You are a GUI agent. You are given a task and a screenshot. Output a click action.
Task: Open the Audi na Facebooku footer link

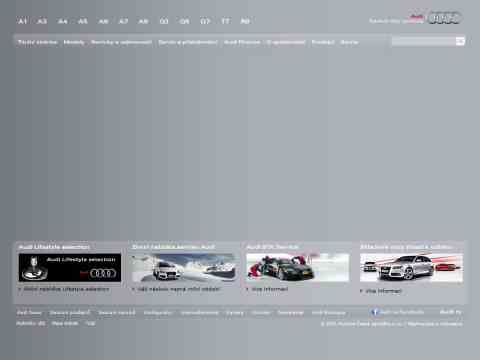402,312
